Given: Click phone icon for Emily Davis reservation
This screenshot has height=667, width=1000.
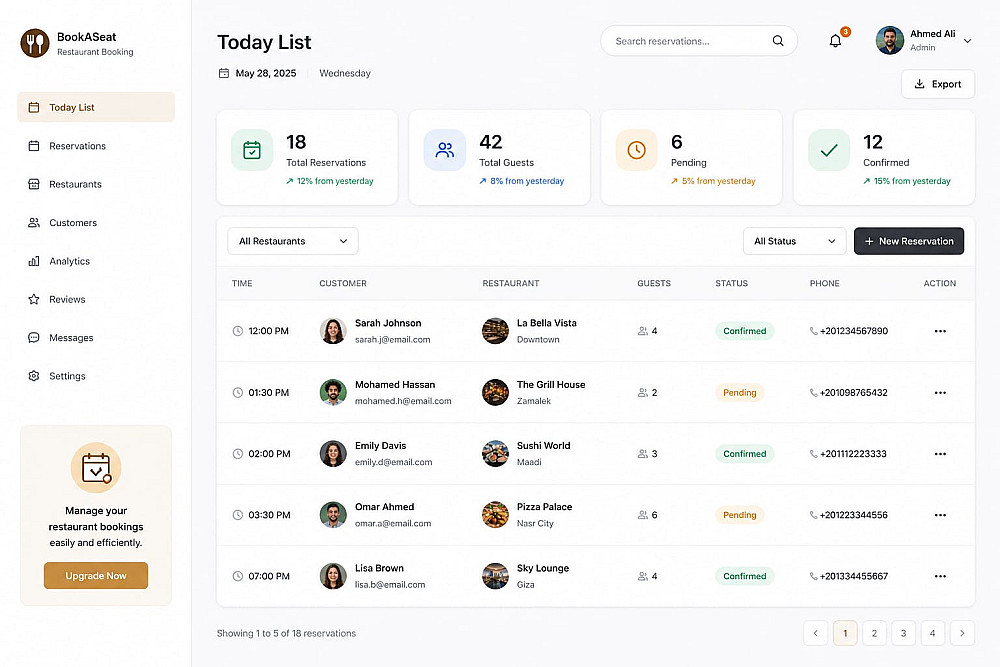Looking at the screenshot, I should (x=814, y=454).
